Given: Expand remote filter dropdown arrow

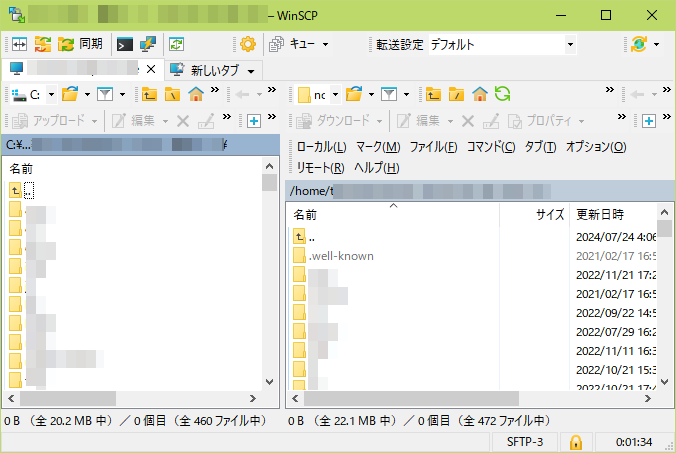Looking at the screenshot, I should (x=406, y=94).
